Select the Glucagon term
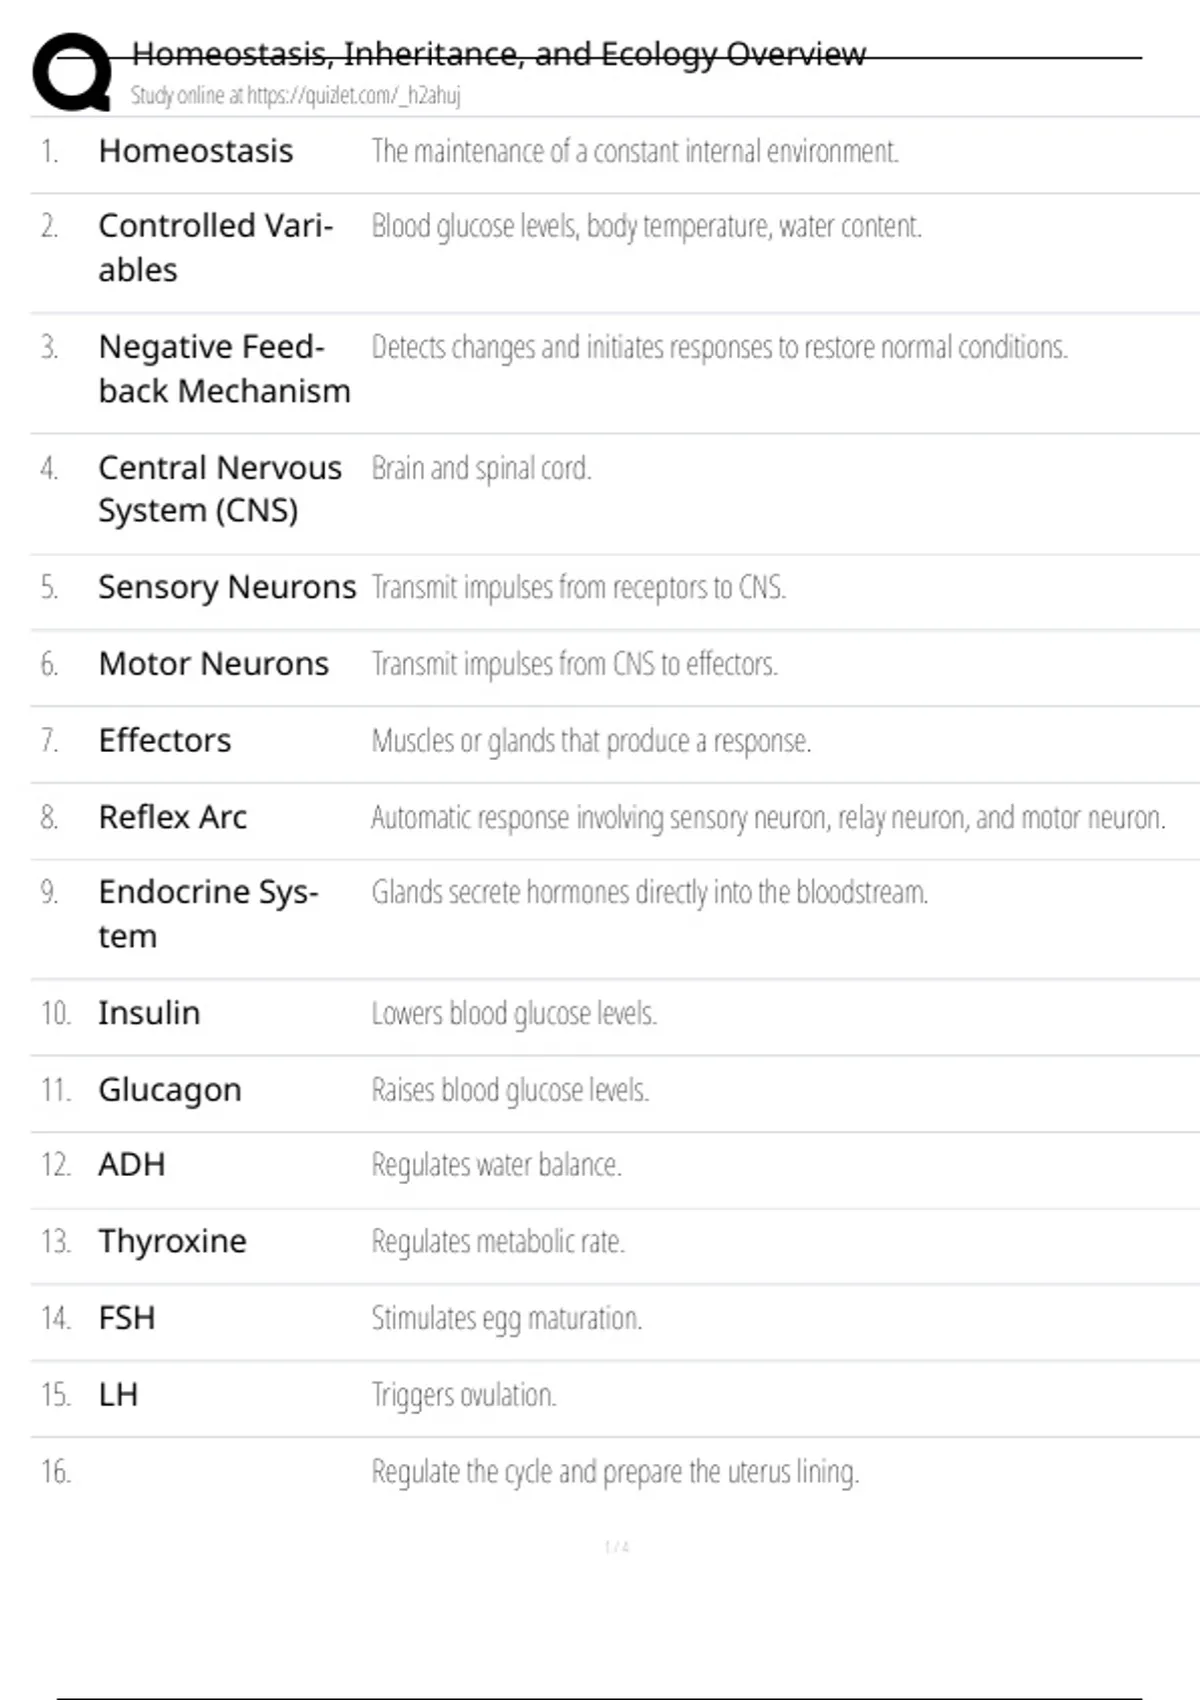 click(x=169, y=1090)
